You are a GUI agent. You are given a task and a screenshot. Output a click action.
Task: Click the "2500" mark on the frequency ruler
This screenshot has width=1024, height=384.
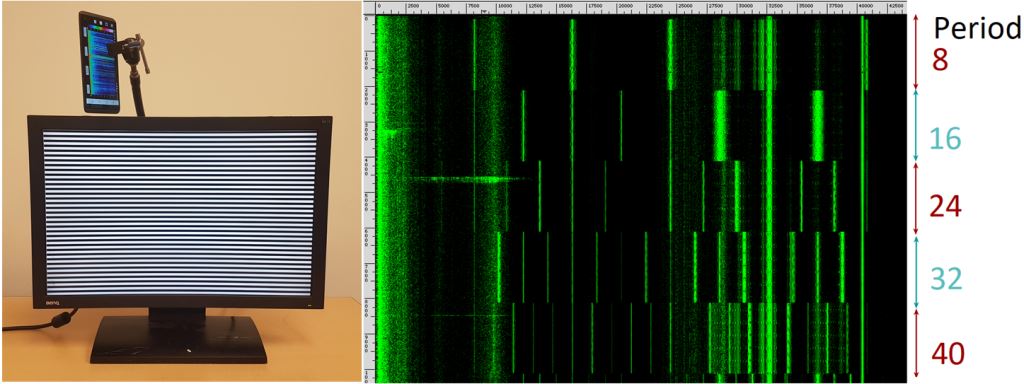413,6
